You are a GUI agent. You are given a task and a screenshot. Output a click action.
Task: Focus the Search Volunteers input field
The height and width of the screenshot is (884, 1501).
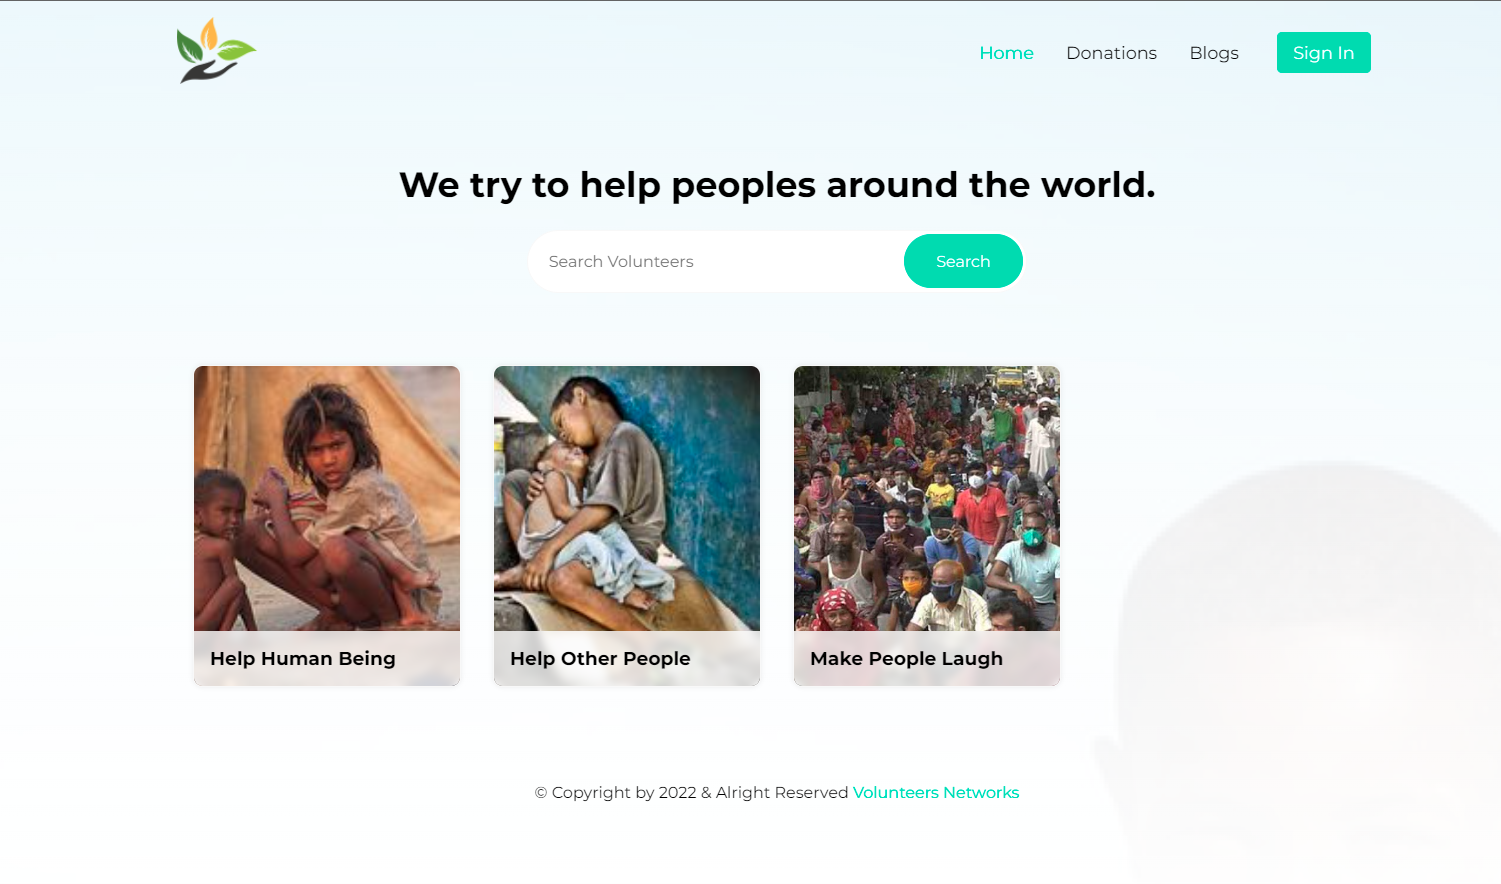click(x=716, y=261)
